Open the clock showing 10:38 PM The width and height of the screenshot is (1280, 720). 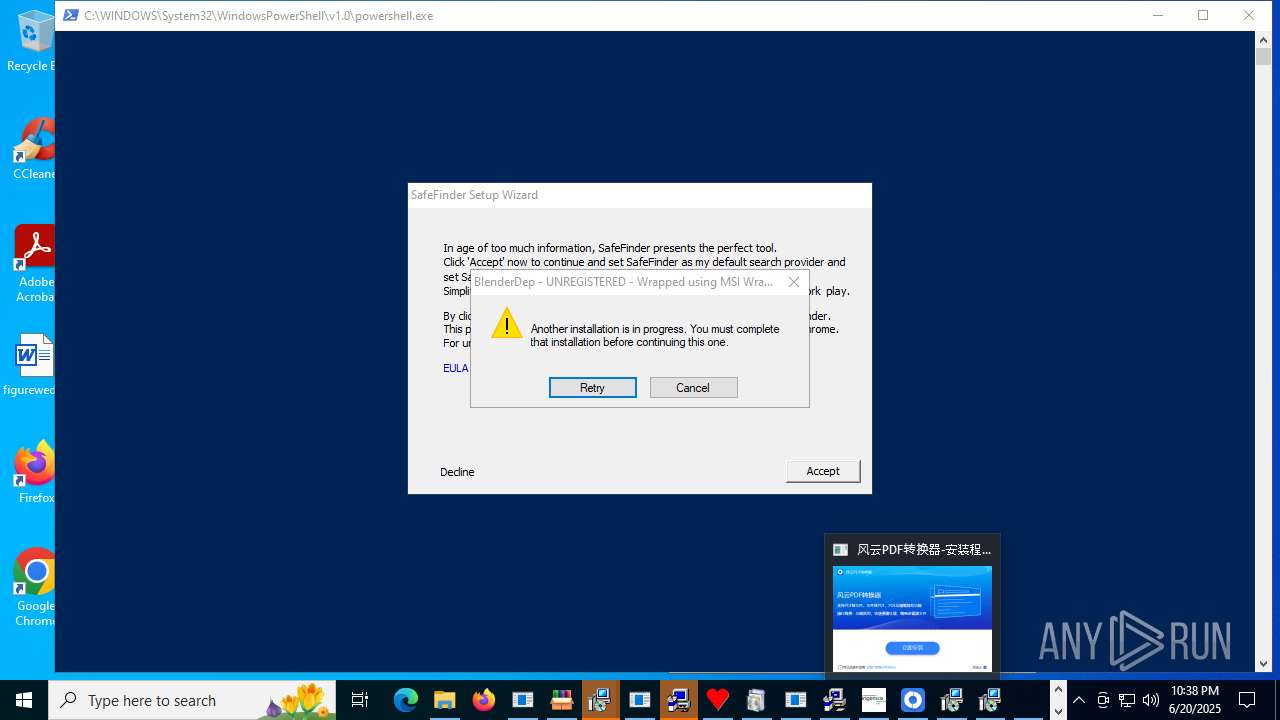(1194, 700)
